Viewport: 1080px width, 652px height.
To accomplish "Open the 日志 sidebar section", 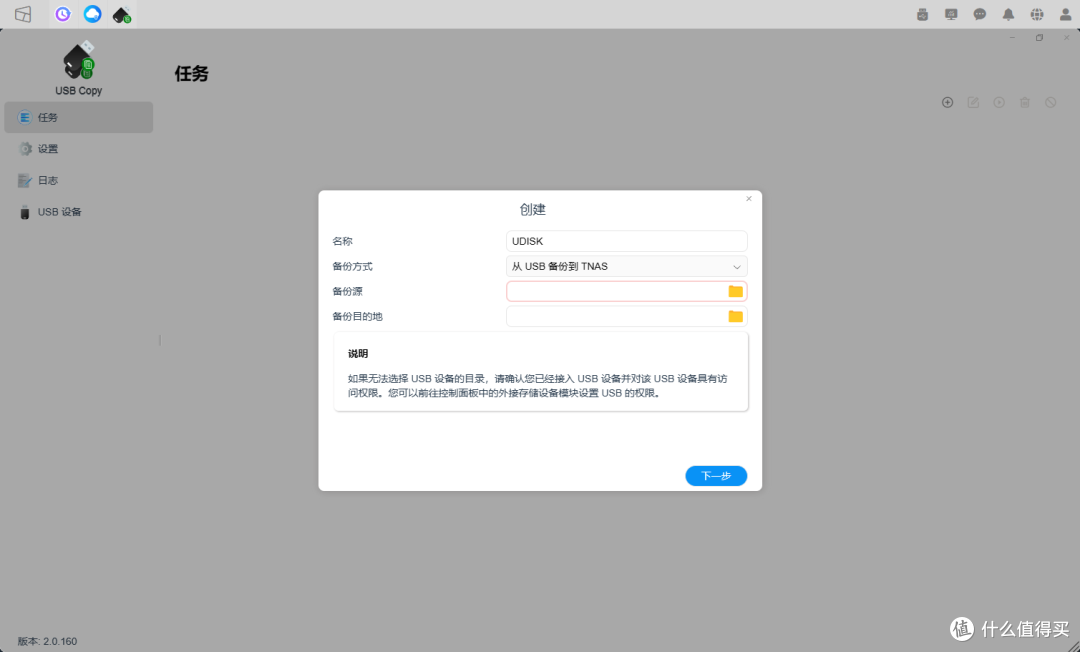I will pyautogui.click(x=79, y=180).
